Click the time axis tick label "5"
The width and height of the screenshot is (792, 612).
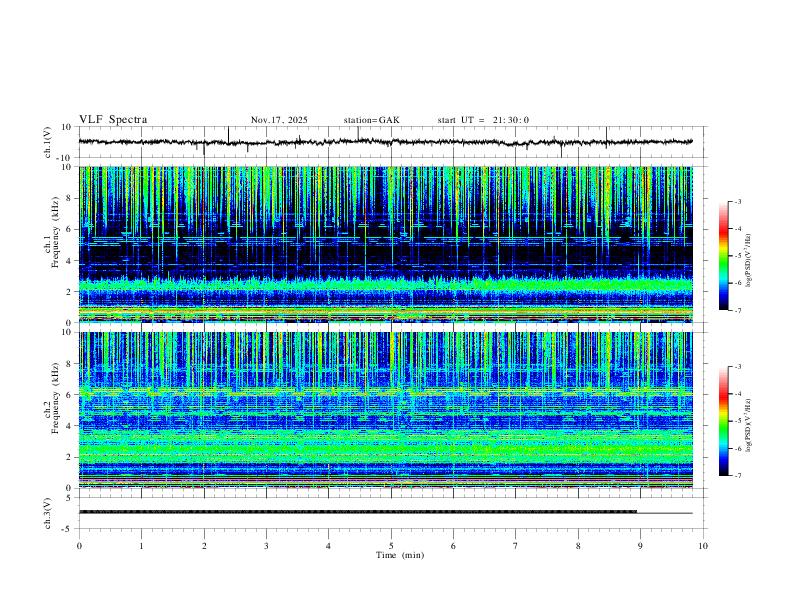pyautogui.click(x=391, y=546)
